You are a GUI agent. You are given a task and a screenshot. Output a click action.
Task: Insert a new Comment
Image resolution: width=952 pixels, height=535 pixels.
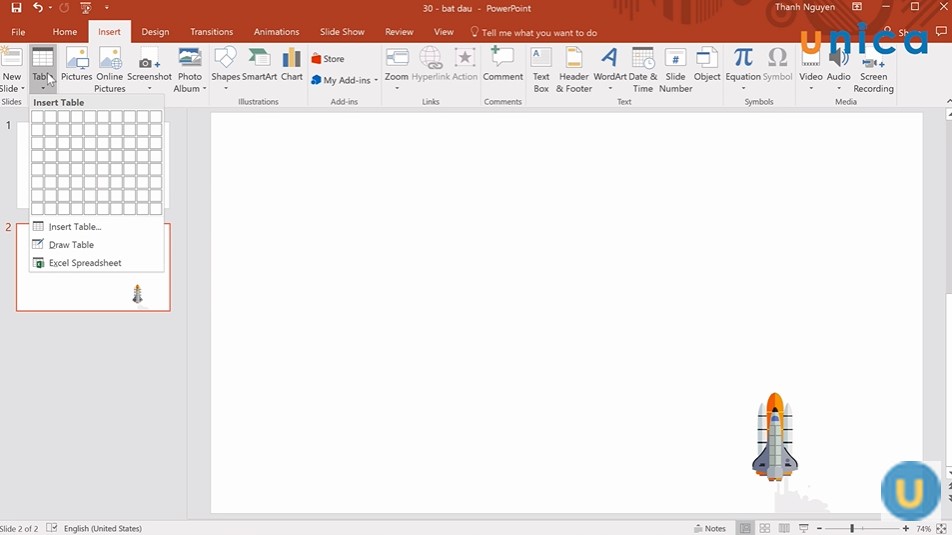point(503,64)
